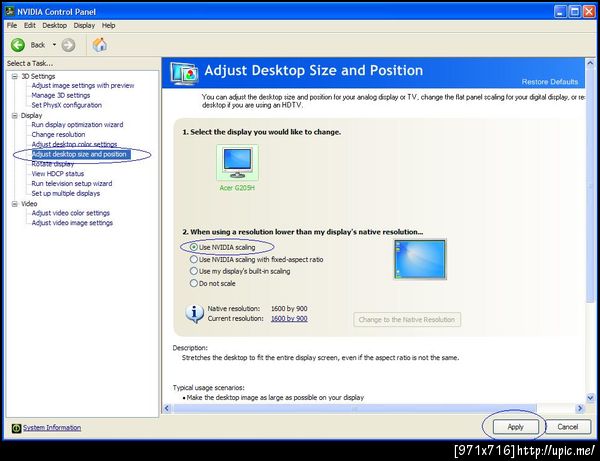The image size is (600, 461).
Task: Click the Adjust Desktop Size header icon
Action: pos(184,73)
